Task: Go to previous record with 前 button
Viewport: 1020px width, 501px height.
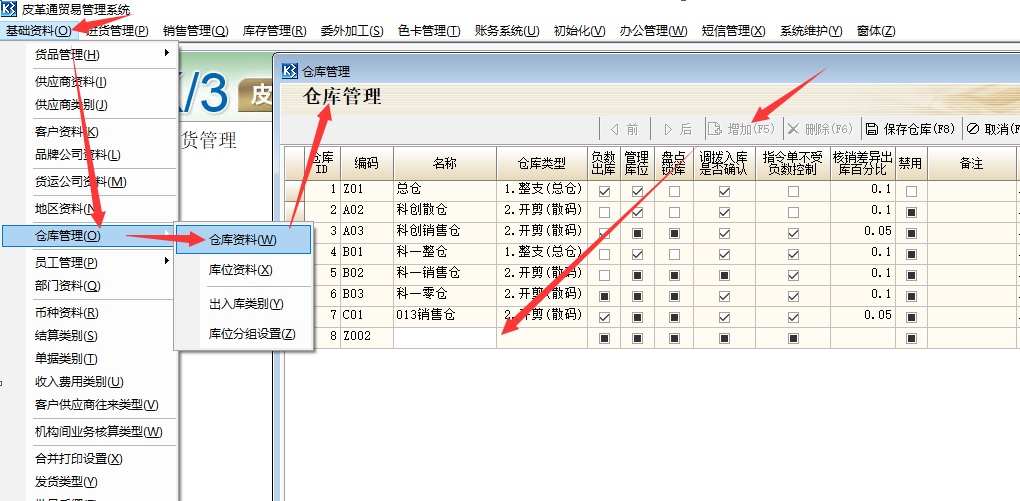Action: [624, 129]
